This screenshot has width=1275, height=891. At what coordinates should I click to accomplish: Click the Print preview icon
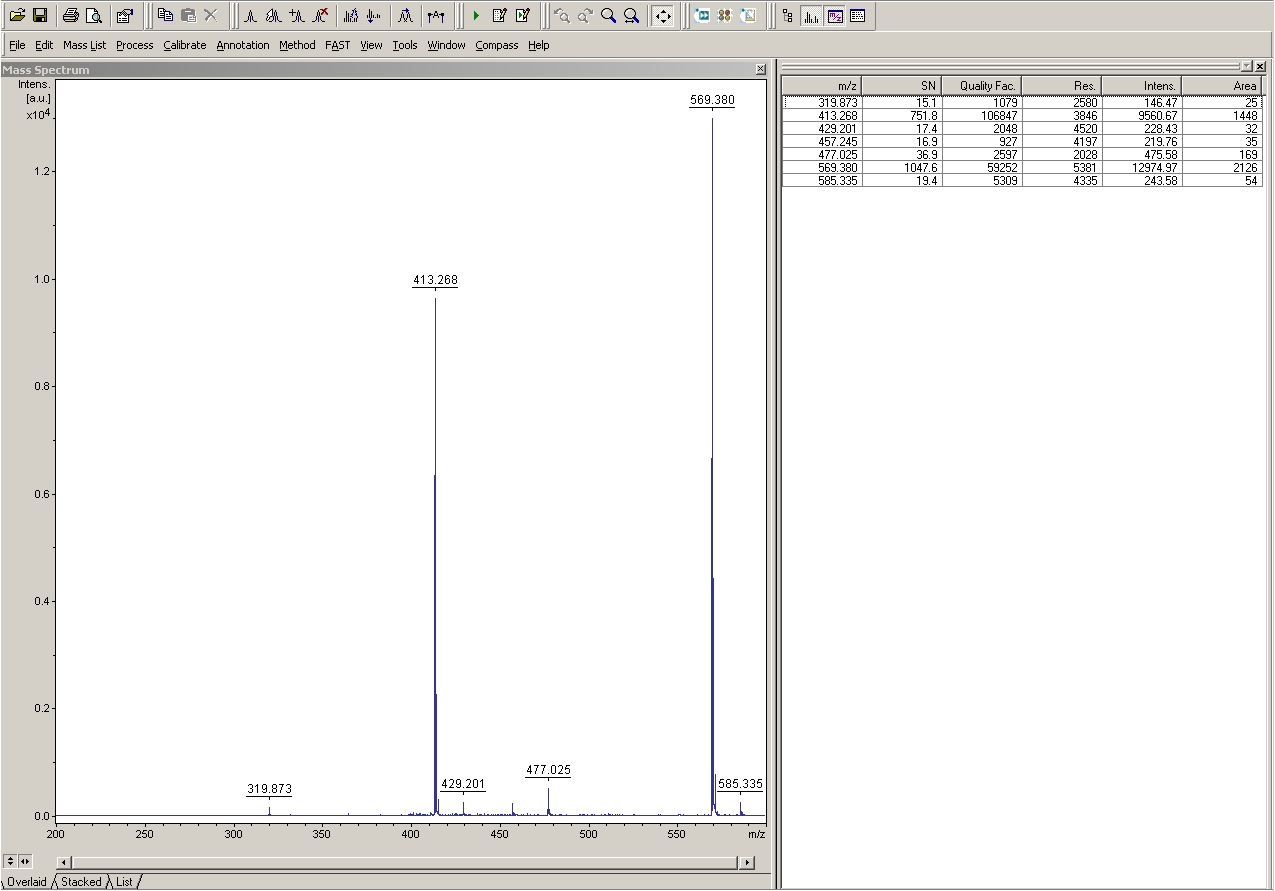coord(94,16)
